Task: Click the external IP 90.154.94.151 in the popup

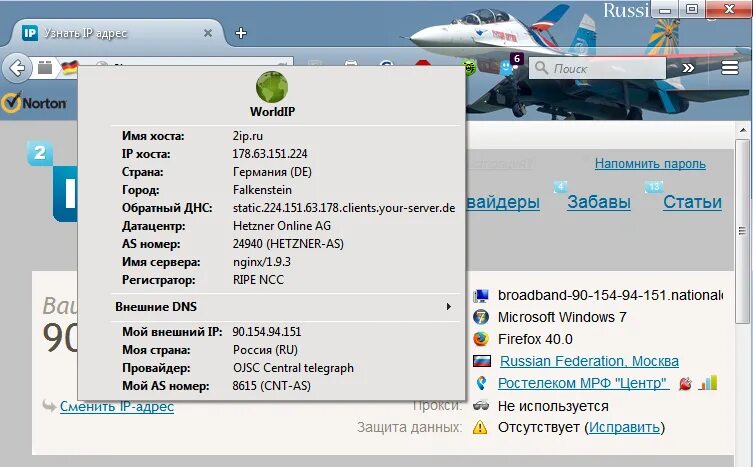Action: click(267, 332)
